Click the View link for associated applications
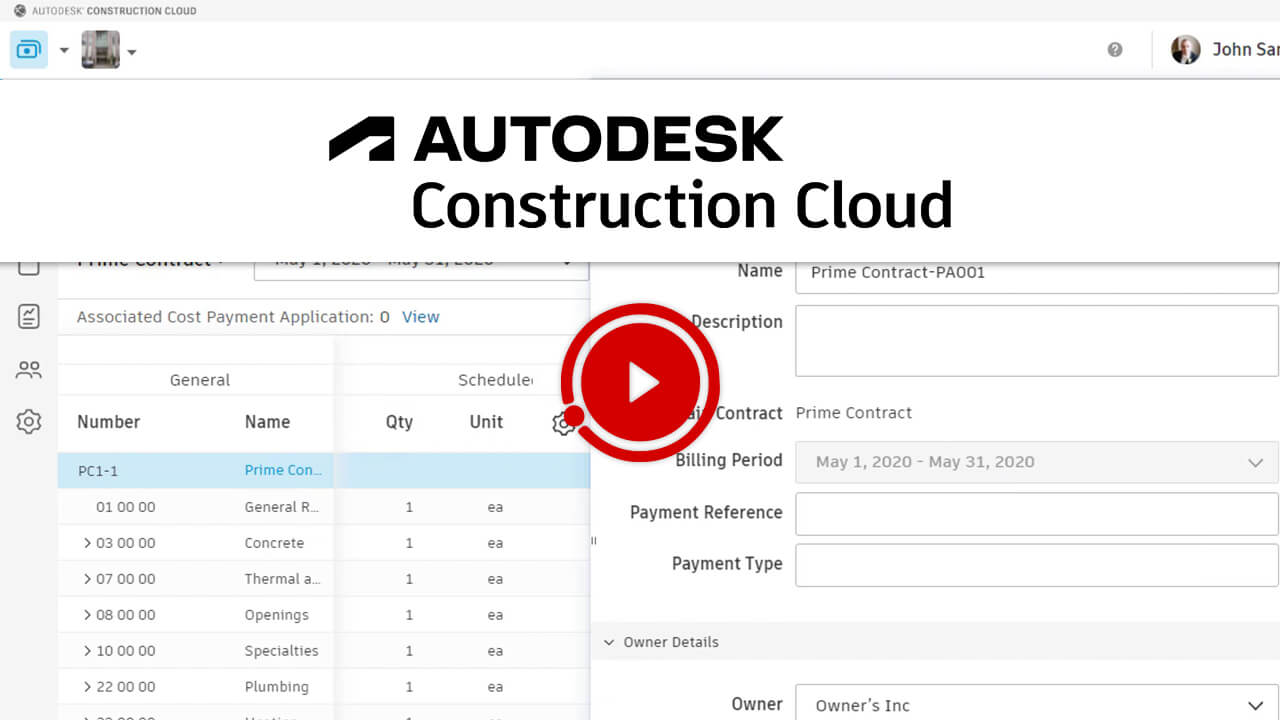This screenshot has height=720, width=1280. click(420, 317)
